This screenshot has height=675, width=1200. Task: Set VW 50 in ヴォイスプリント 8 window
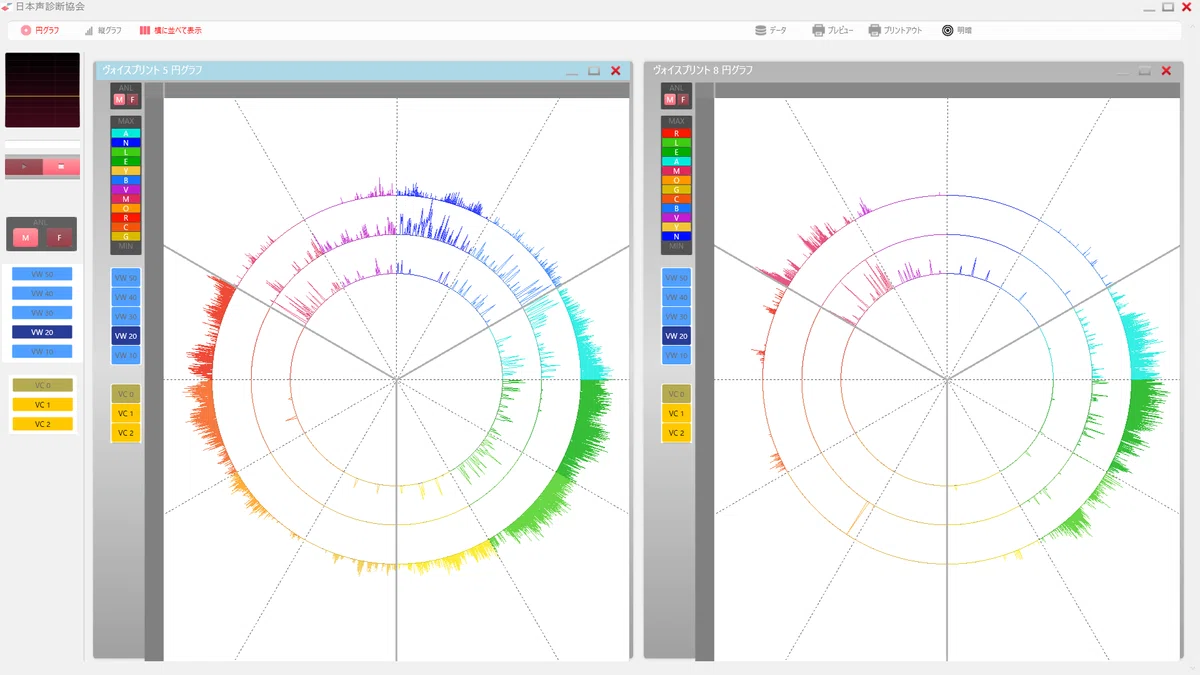coord(676,278)
